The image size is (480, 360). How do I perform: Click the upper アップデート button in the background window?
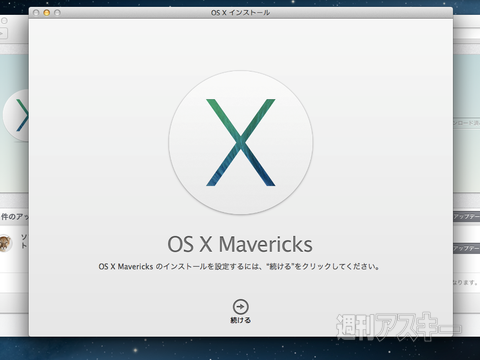(x=466, y=217)
